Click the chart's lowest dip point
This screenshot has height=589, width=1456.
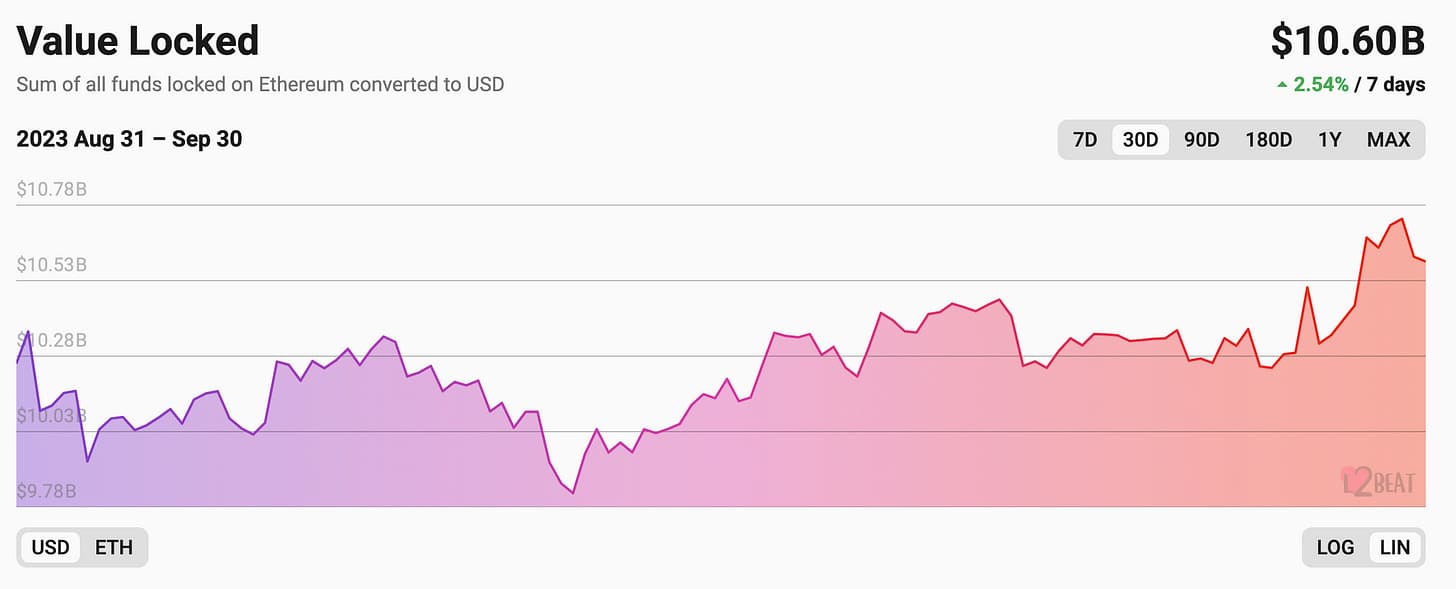pos(573,493)
